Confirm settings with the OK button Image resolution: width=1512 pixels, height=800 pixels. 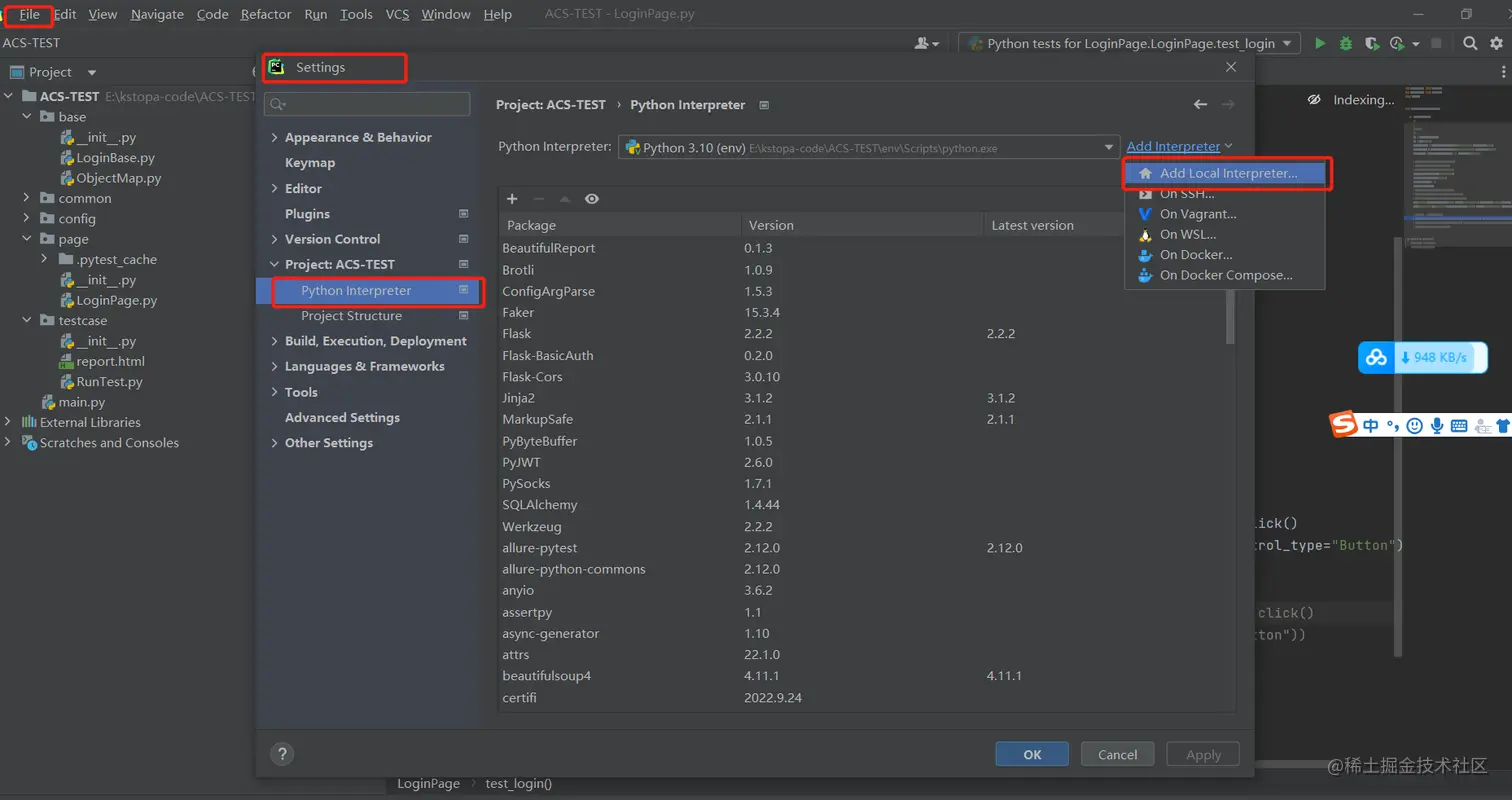1032,755
